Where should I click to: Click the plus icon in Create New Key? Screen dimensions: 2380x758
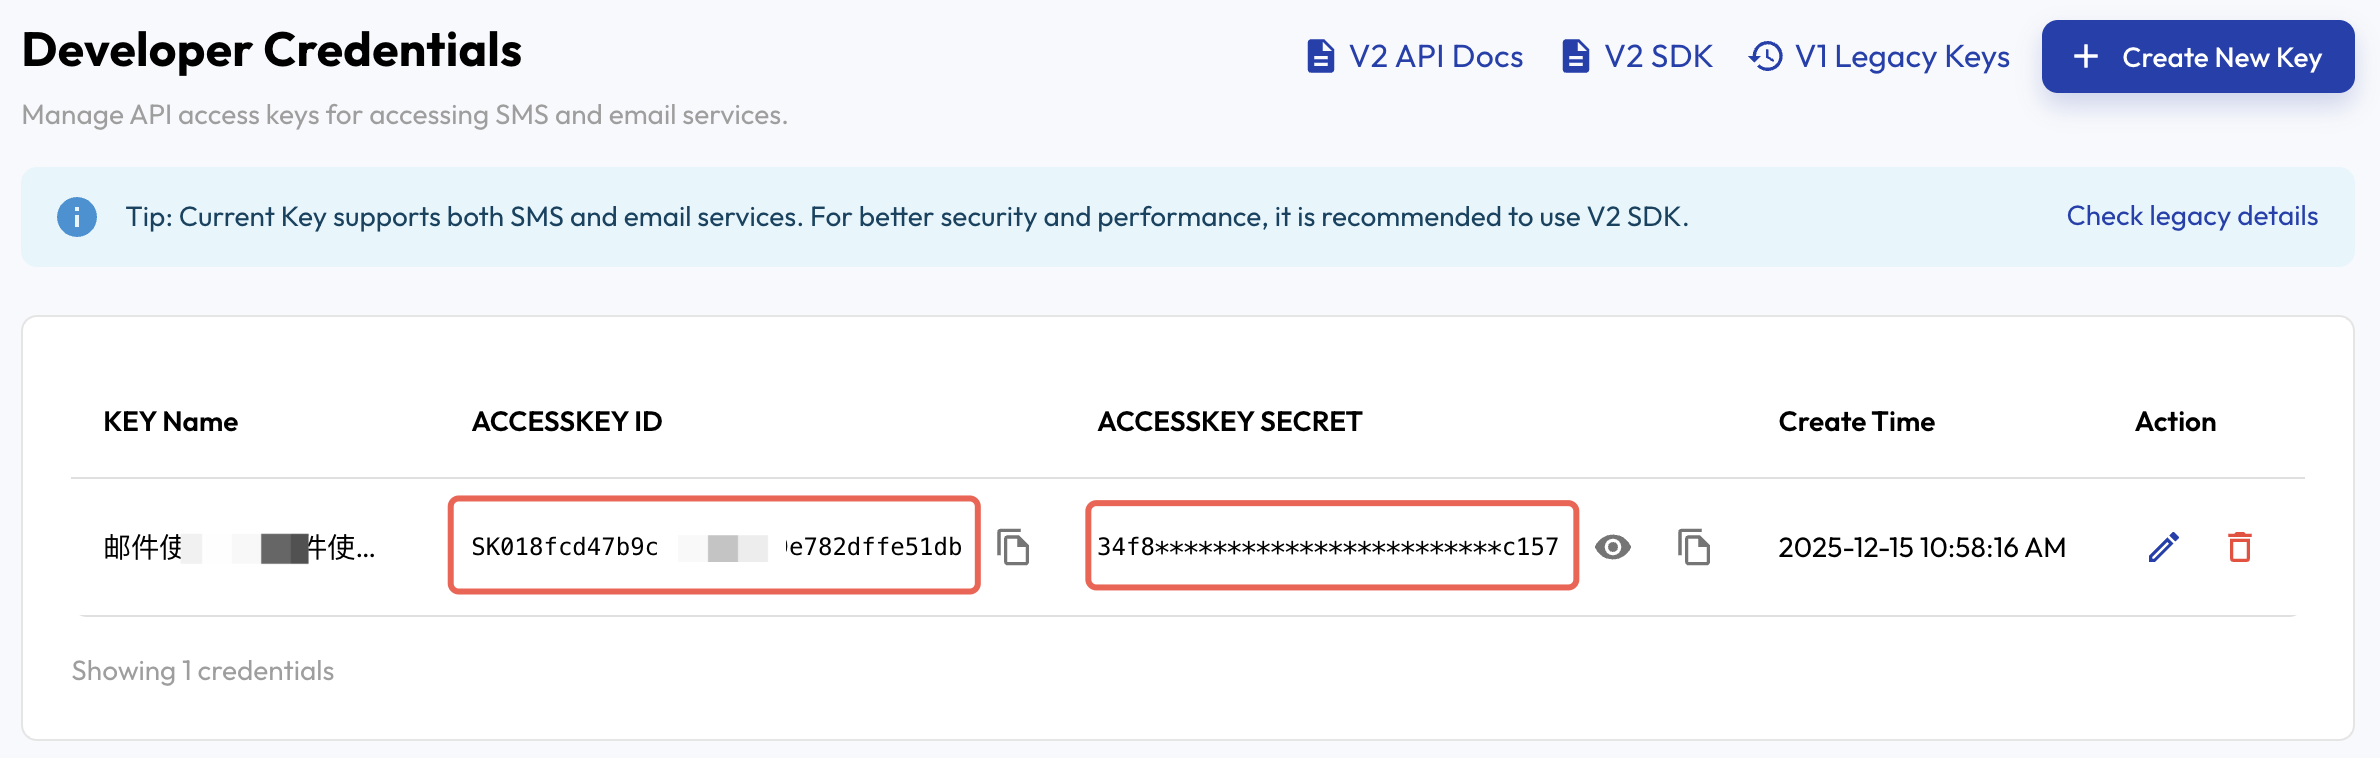(x=2085, y=57)
